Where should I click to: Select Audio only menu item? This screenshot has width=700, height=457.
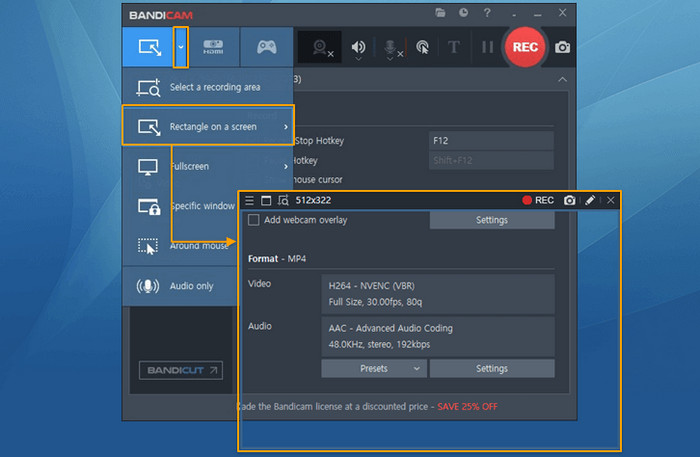190,286
